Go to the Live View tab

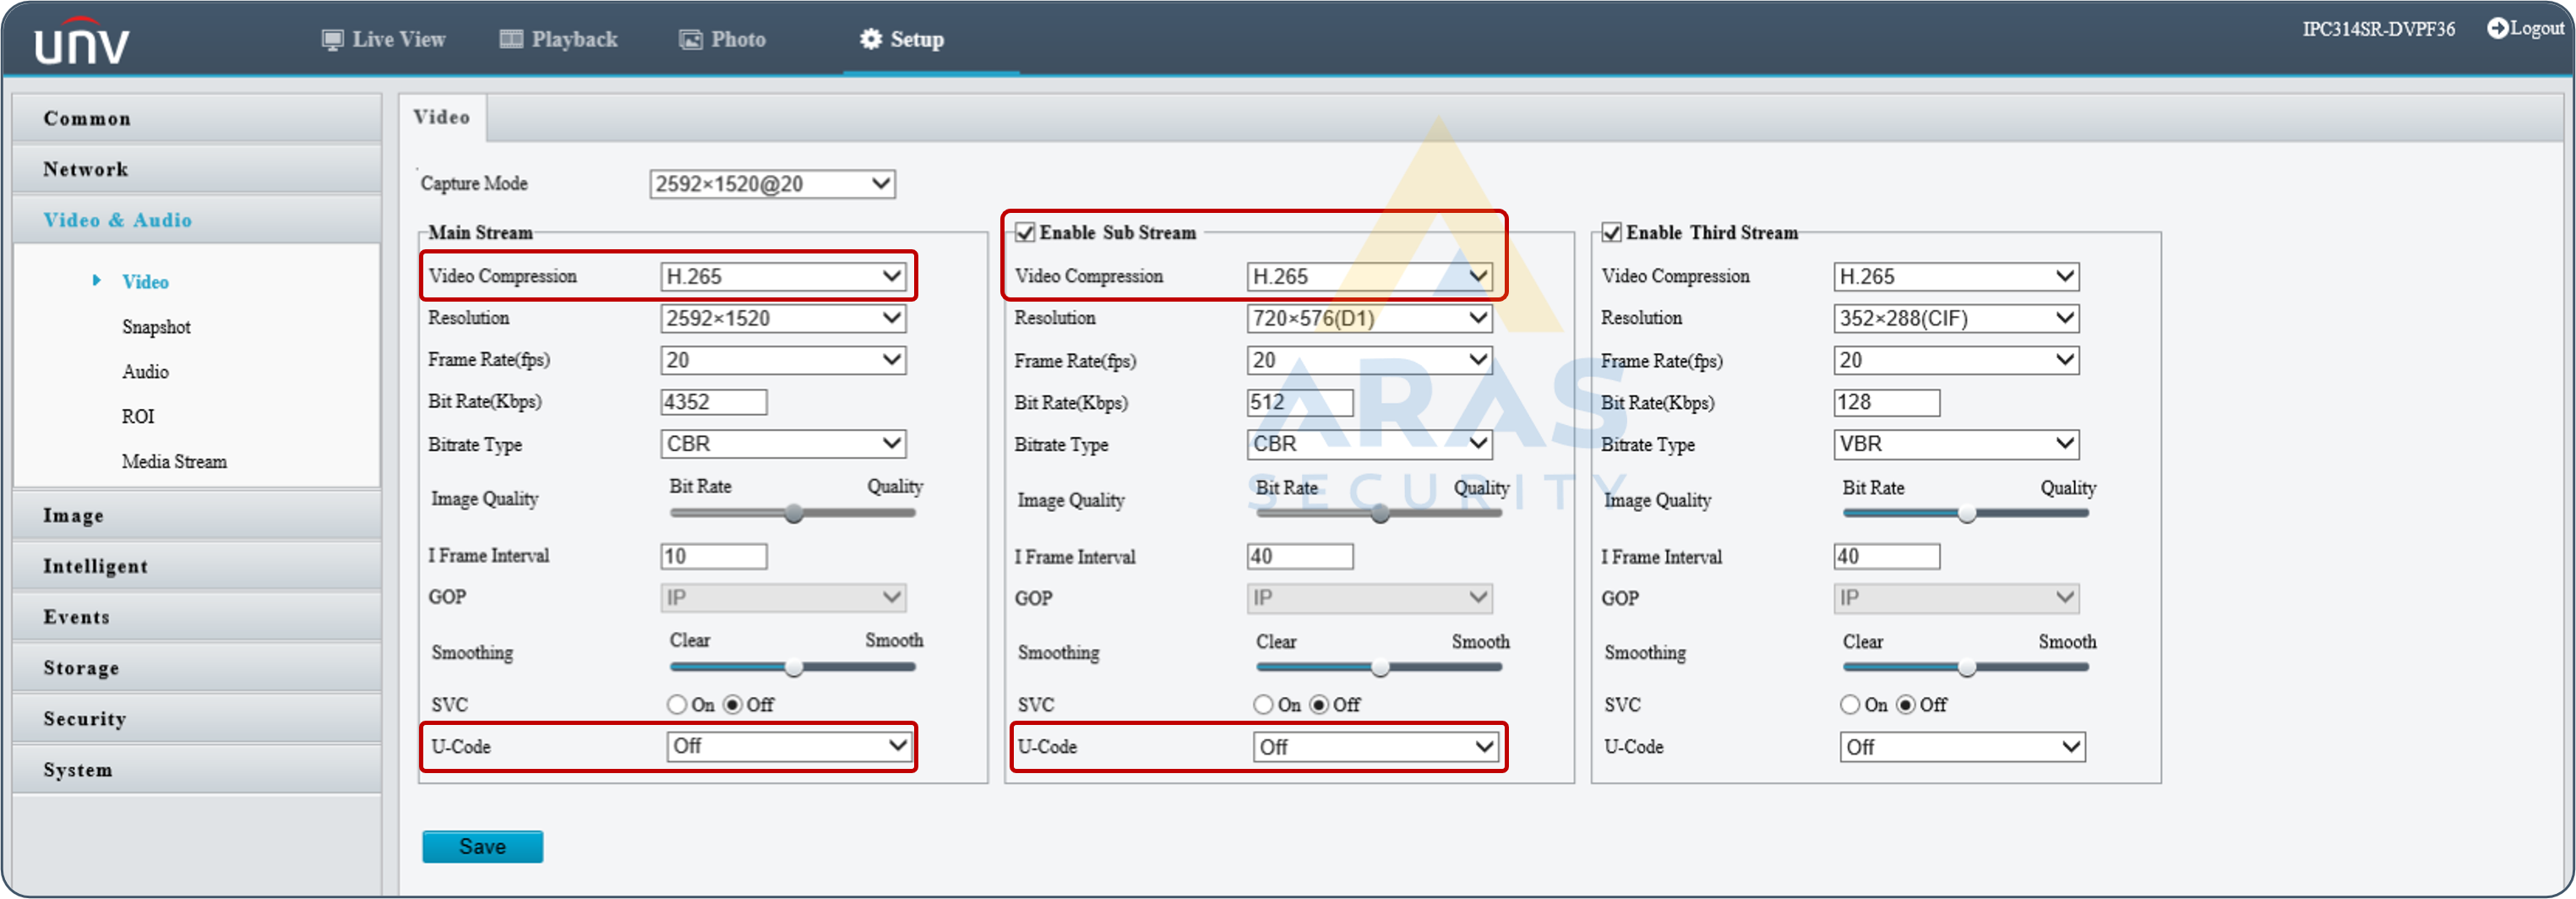(384, 40)
